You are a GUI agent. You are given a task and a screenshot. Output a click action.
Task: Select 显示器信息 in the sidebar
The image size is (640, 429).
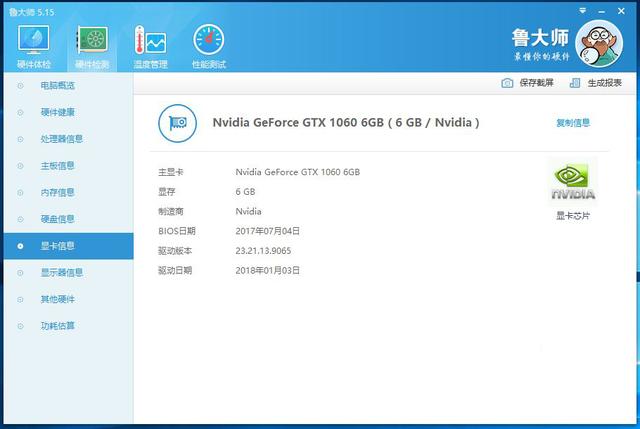(69, 273)
